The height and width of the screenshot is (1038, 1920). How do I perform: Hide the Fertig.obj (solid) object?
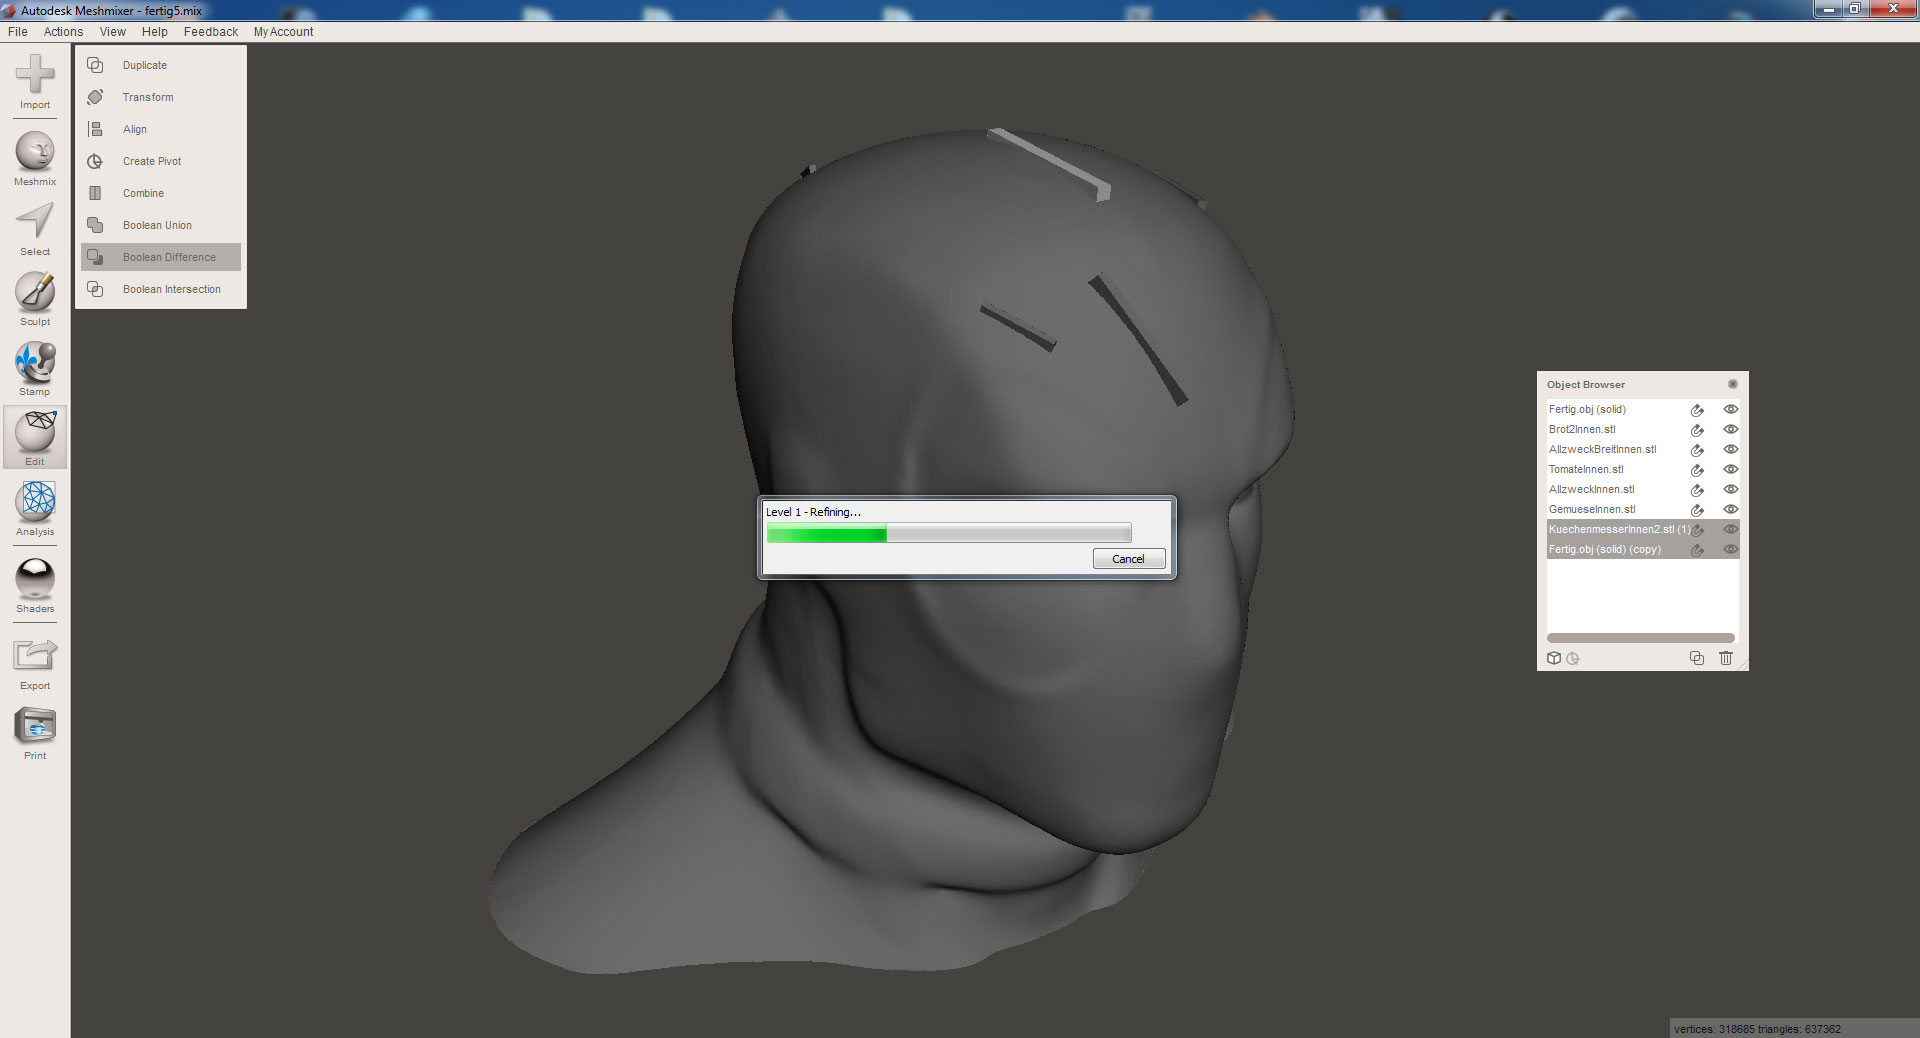pos(1731,409)
